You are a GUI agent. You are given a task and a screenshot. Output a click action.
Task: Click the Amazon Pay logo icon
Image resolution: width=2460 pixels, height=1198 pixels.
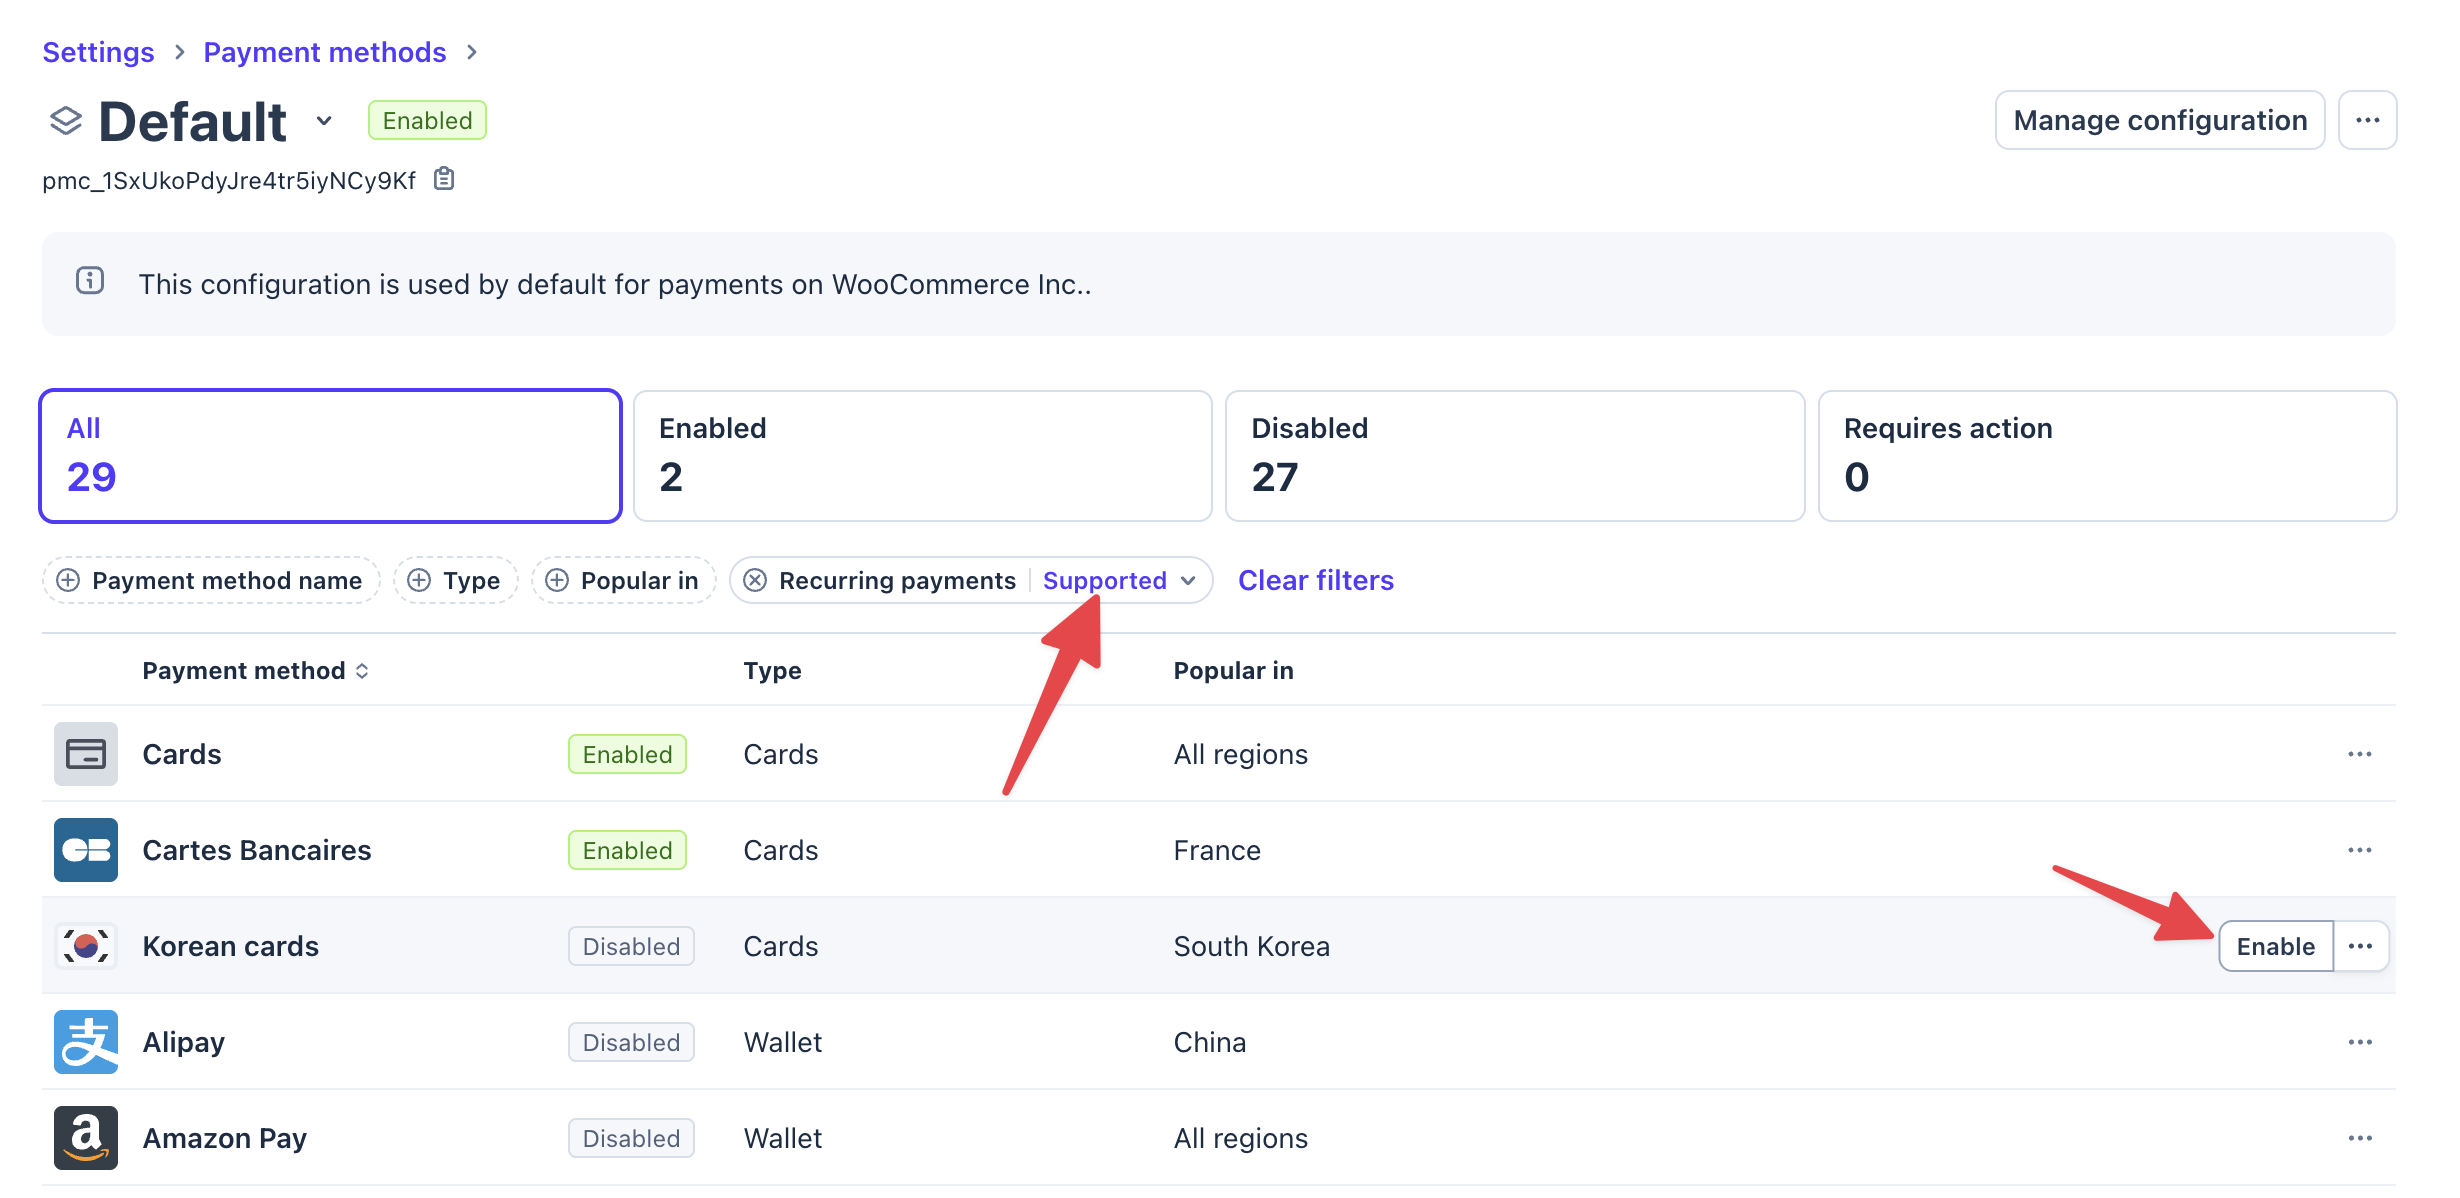[x=86, y=1138]
